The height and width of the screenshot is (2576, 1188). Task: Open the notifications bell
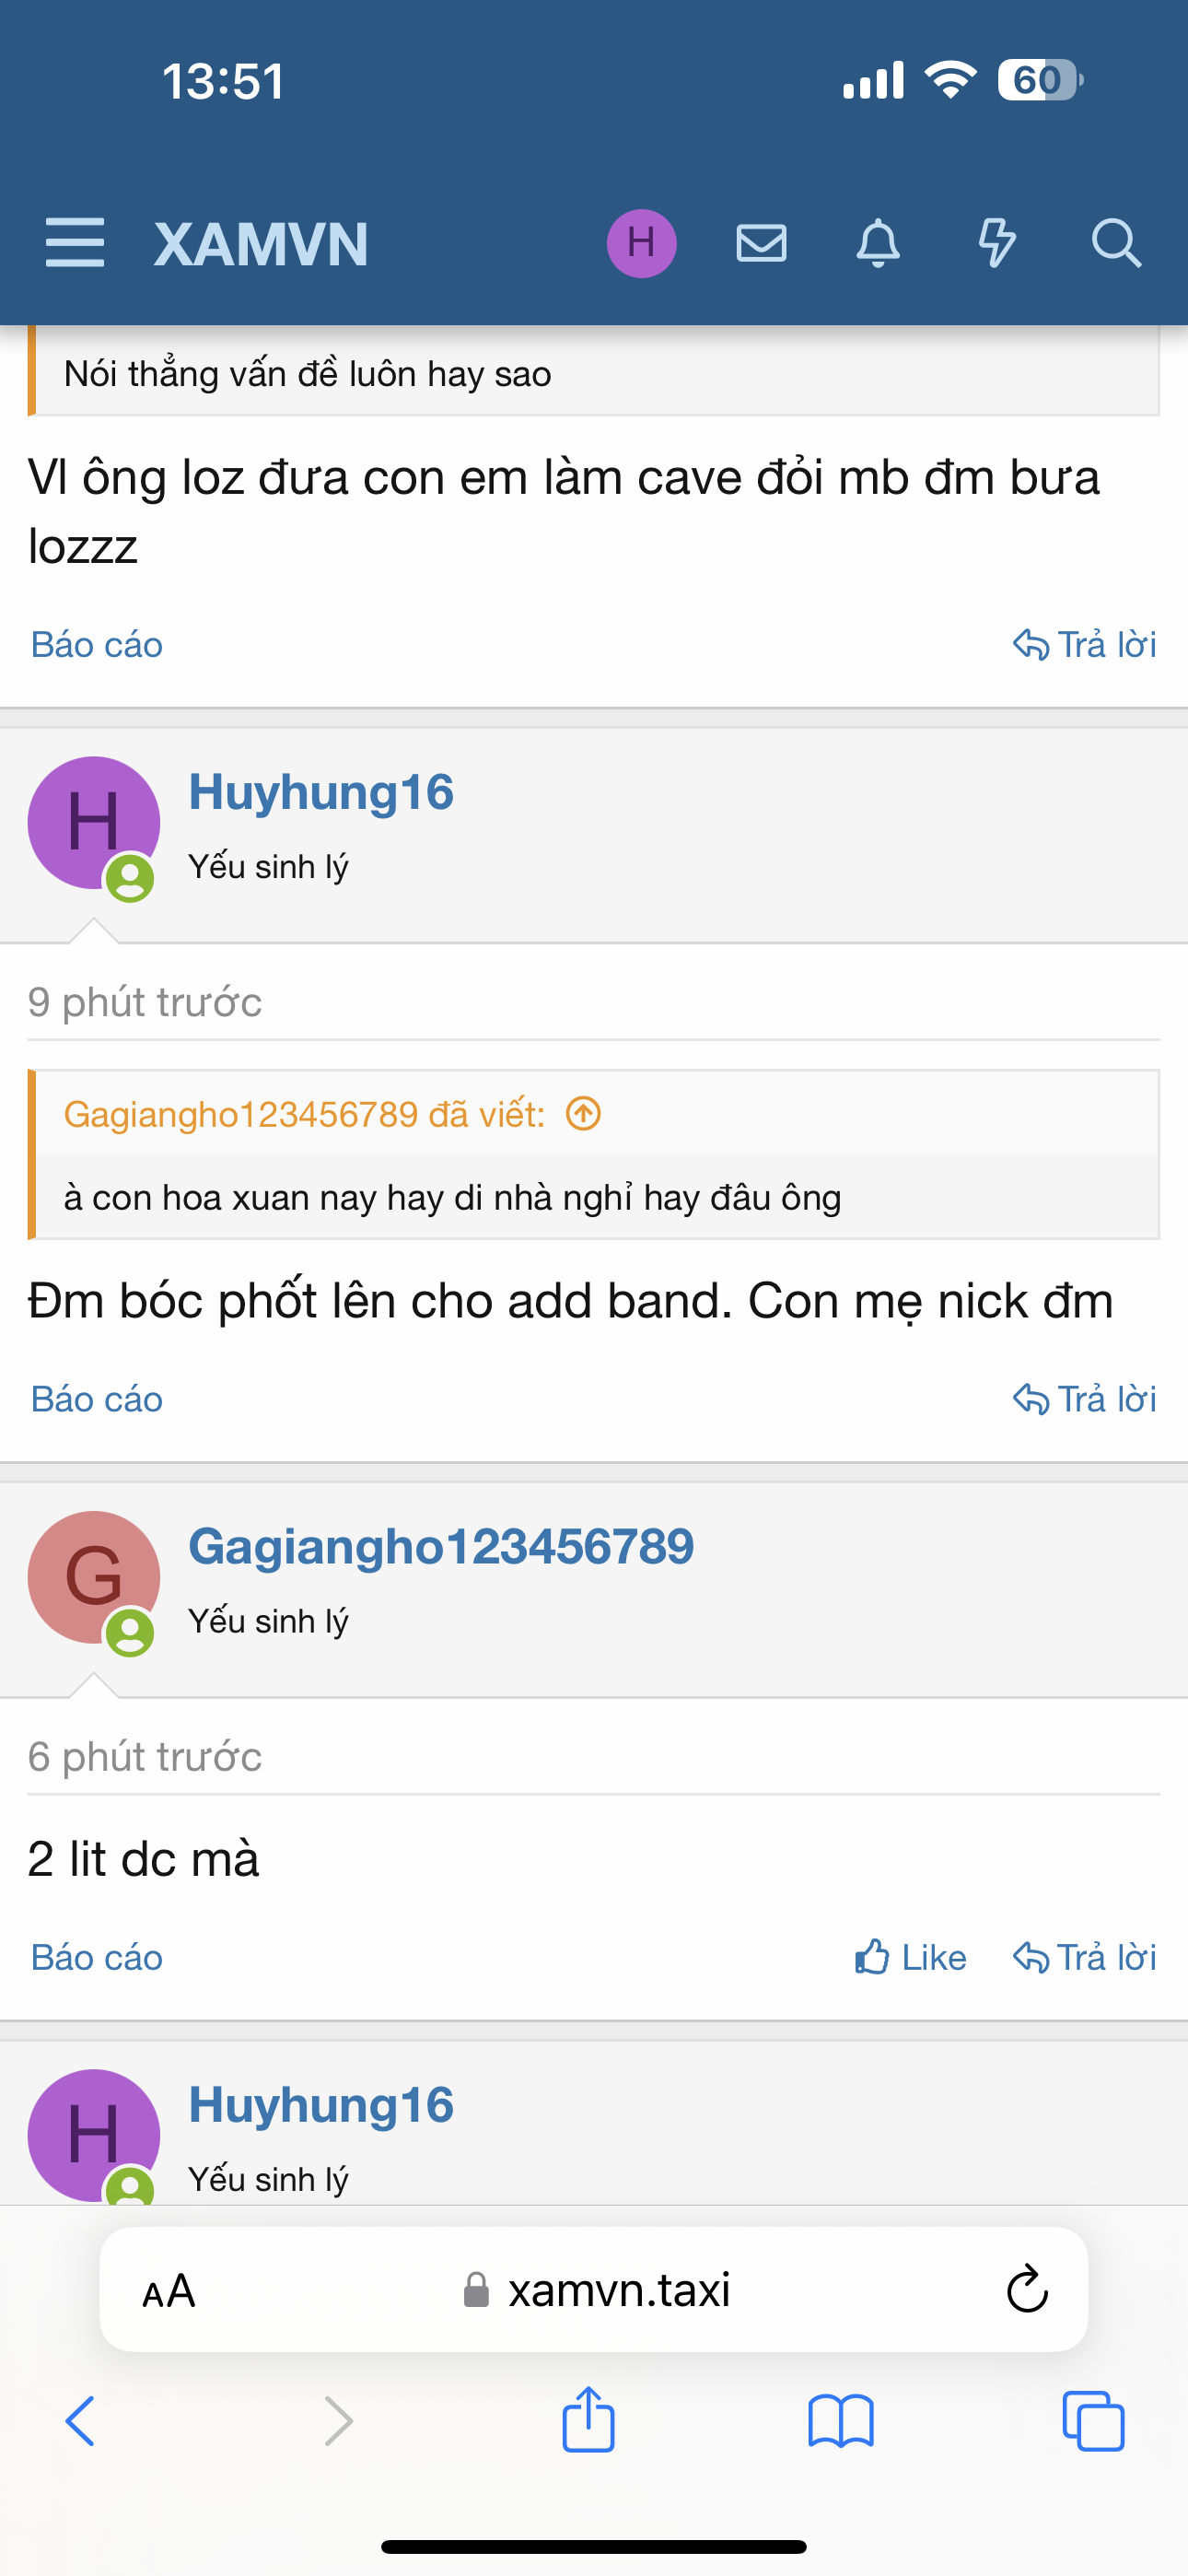pos(878,243)
